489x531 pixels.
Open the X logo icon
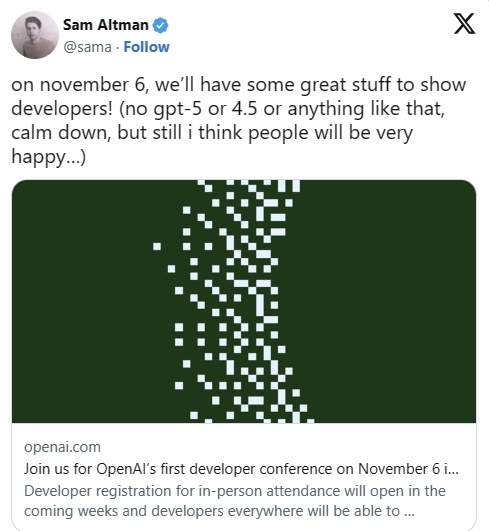pos(464,23)
